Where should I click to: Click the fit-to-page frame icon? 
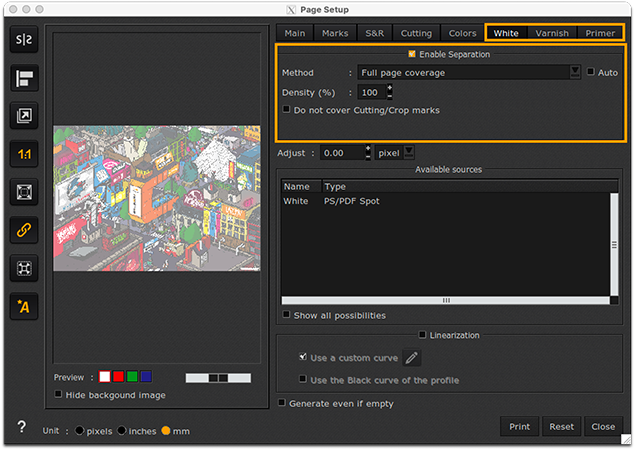23,192
